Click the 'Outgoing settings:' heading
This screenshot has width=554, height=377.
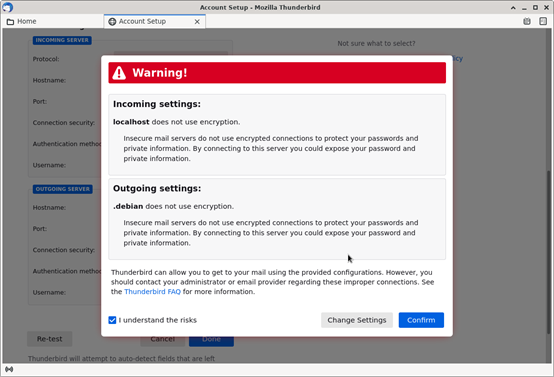[157, 188]
